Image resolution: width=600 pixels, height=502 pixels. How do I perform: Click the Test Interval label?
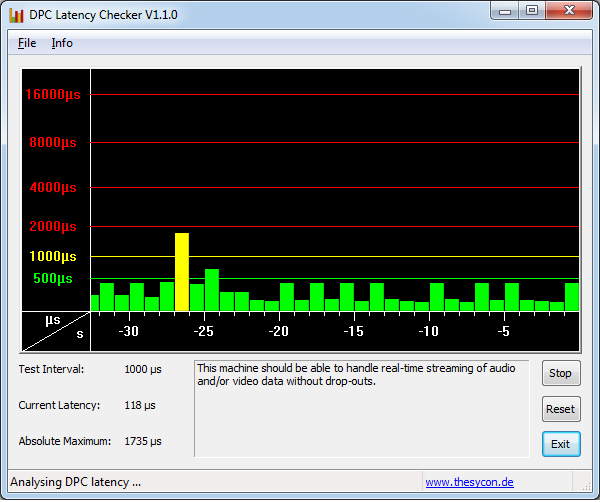coord(51,369)
